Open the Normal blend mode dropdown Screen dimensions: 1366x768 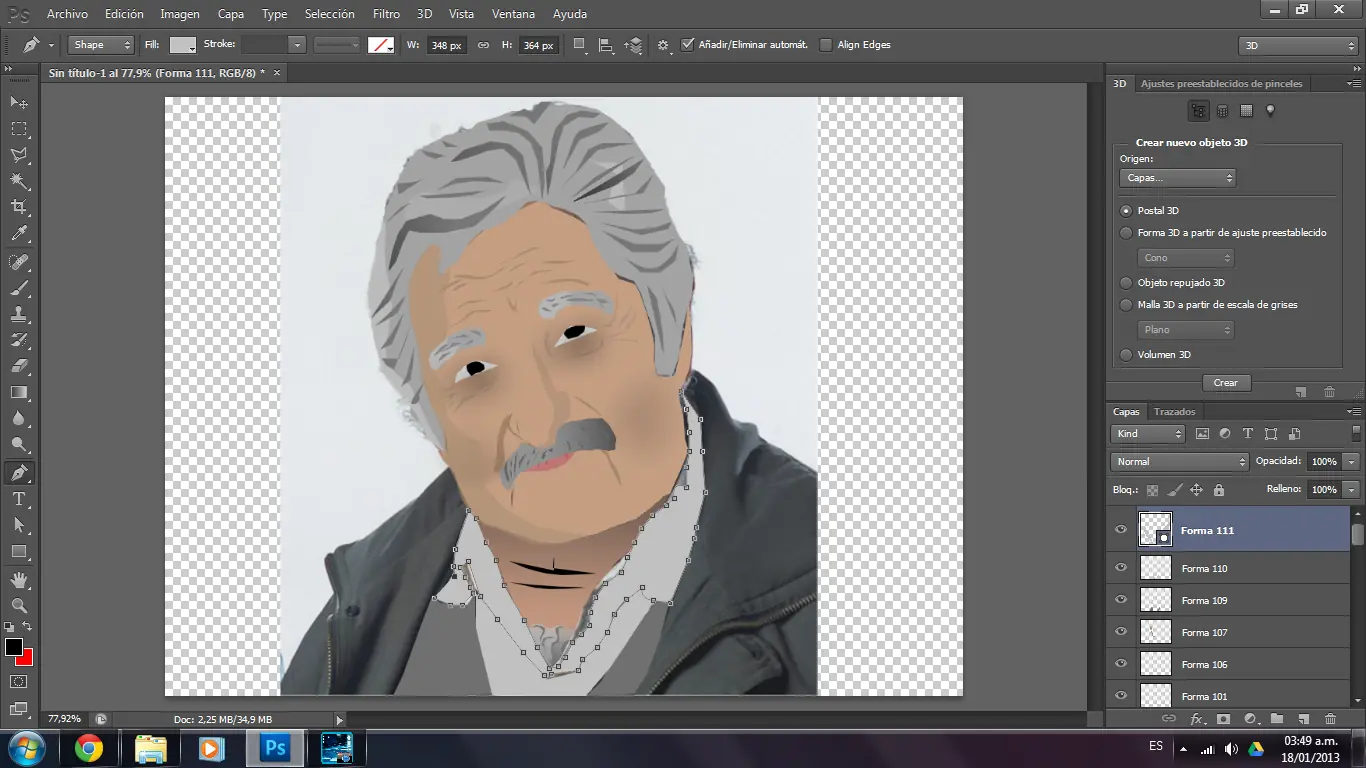click(1180, 462)
